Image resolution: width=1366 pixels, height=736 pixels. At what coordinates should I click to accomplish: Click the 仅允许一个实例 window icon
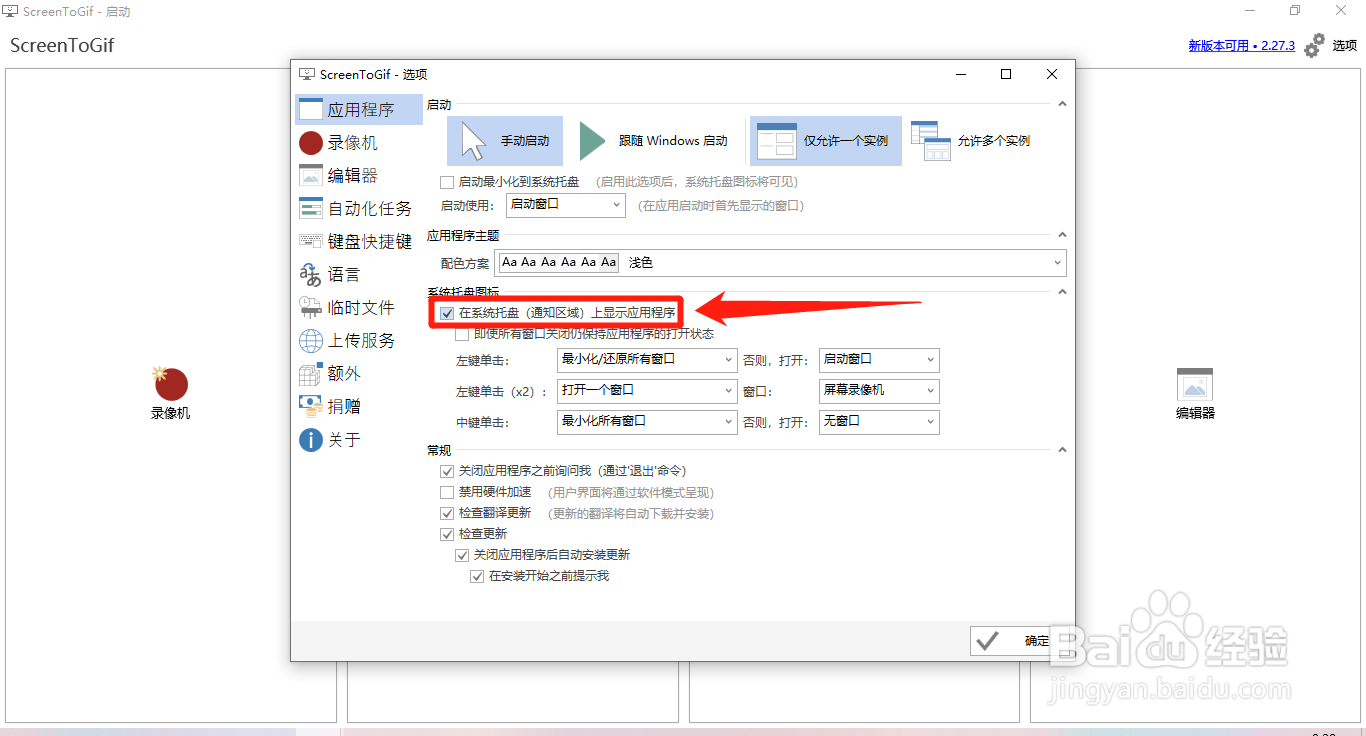point(776,141)
